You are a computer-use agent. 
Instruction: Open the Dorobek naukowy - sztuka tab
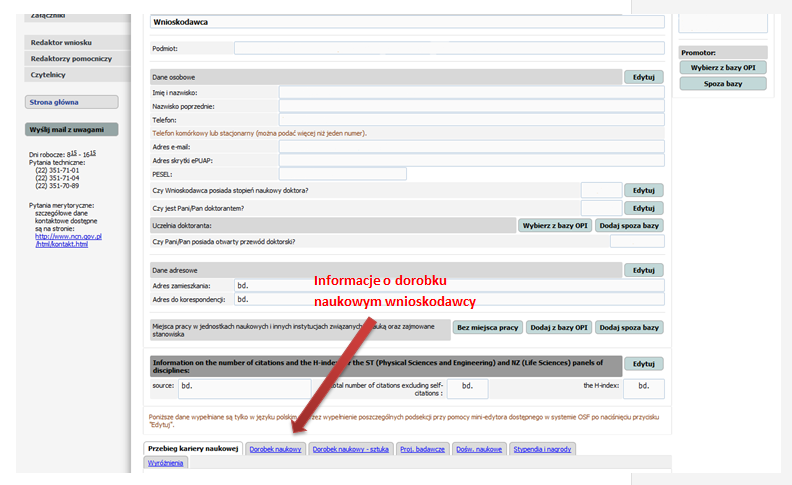351,449
